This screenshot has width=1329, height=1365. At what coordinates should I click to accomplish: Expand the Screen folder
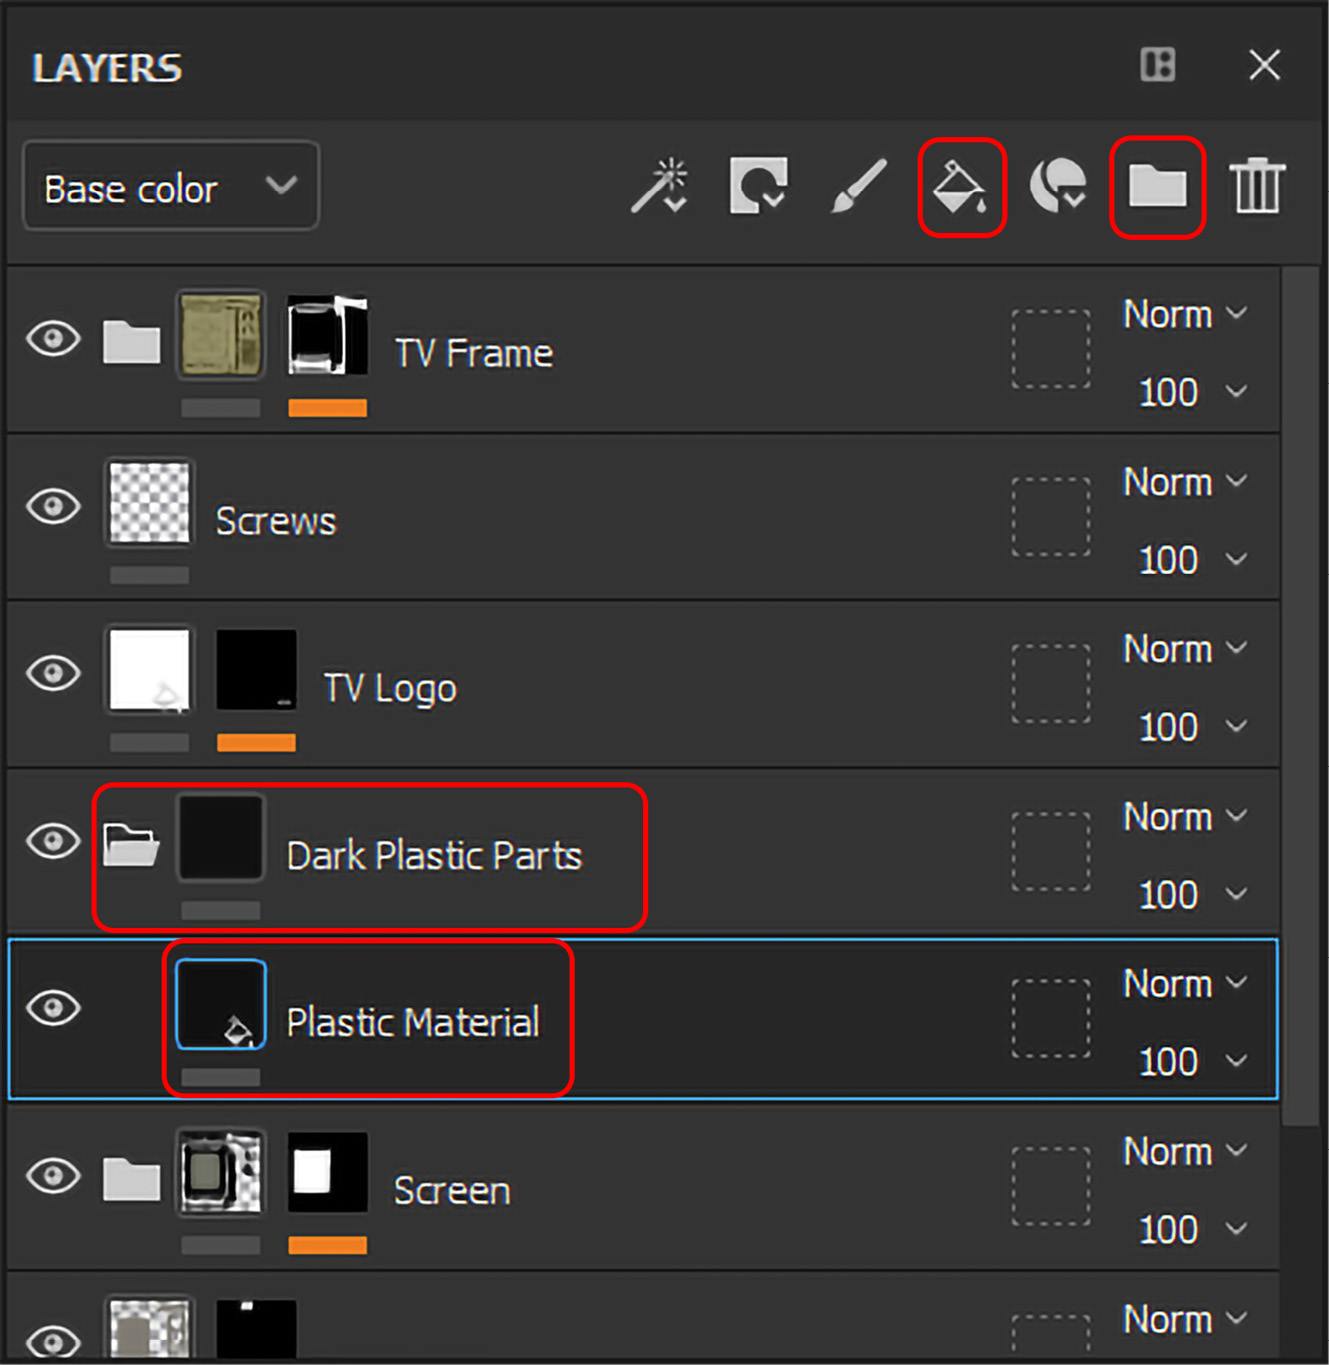pyautogui.click(x=132, y=1179)
